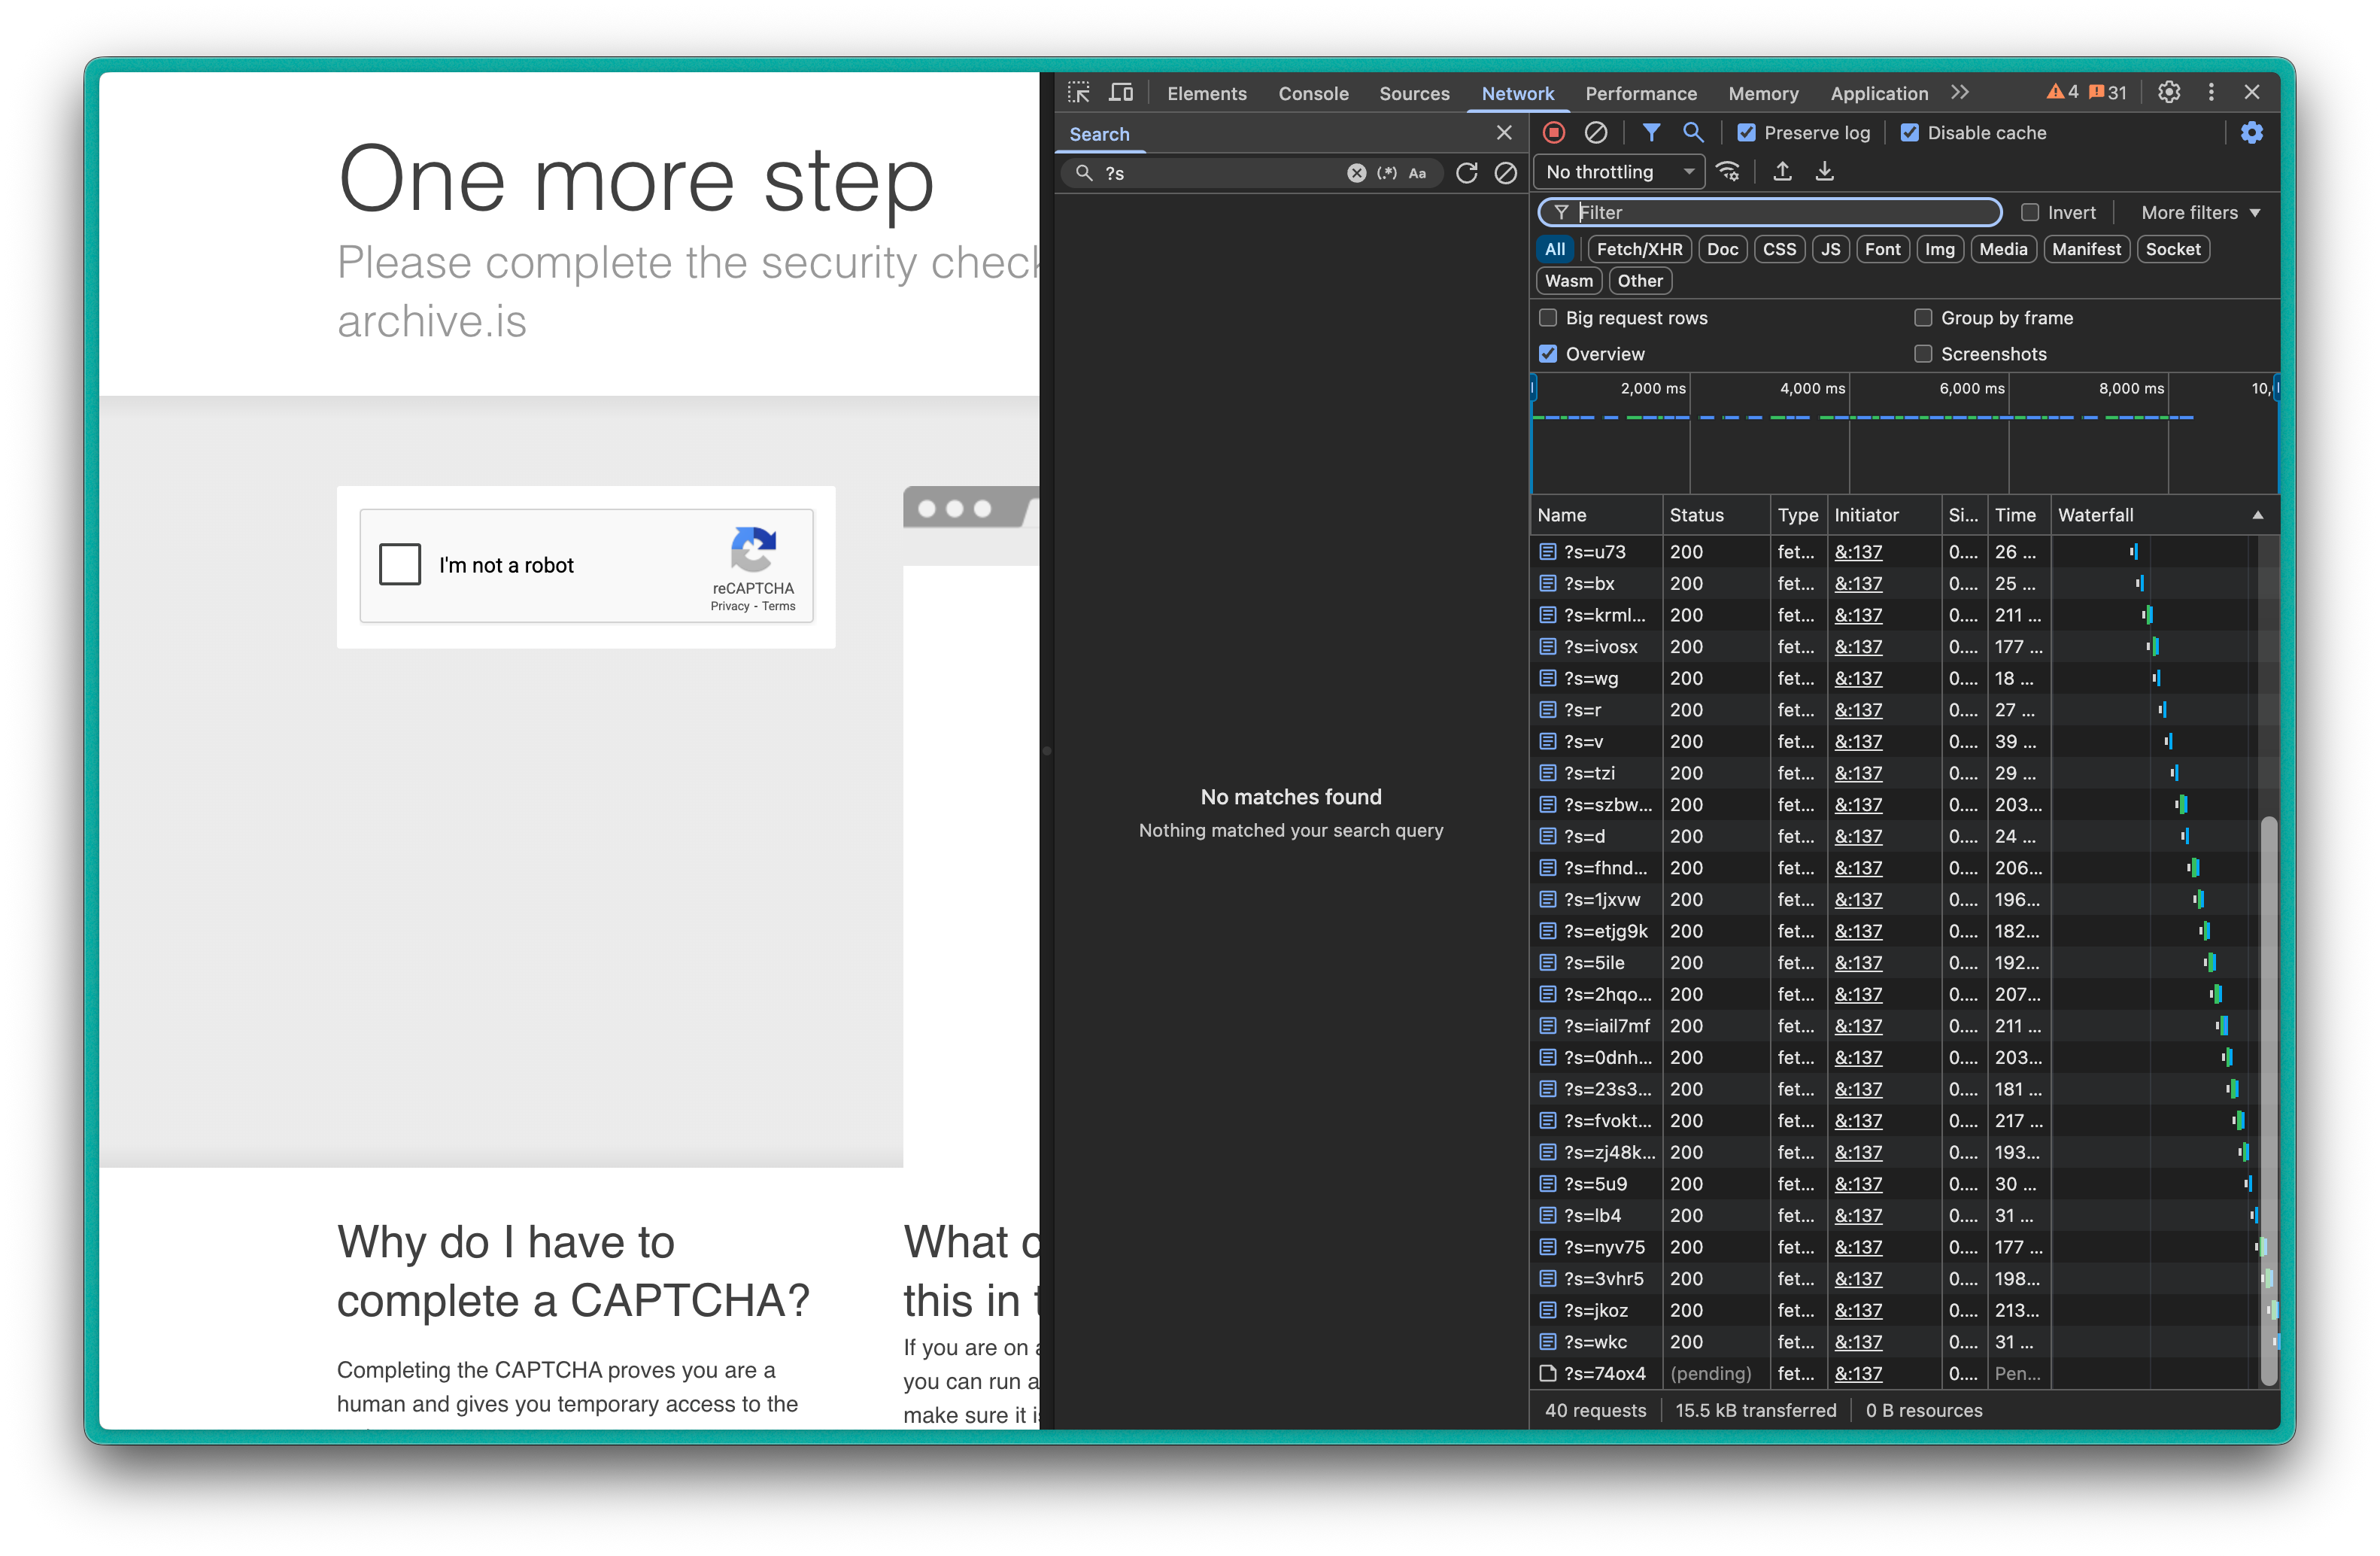Show more DevTools tabs chevron
The height and width of the screenshot is (1556, 2380).
(x=1959, y=92)
